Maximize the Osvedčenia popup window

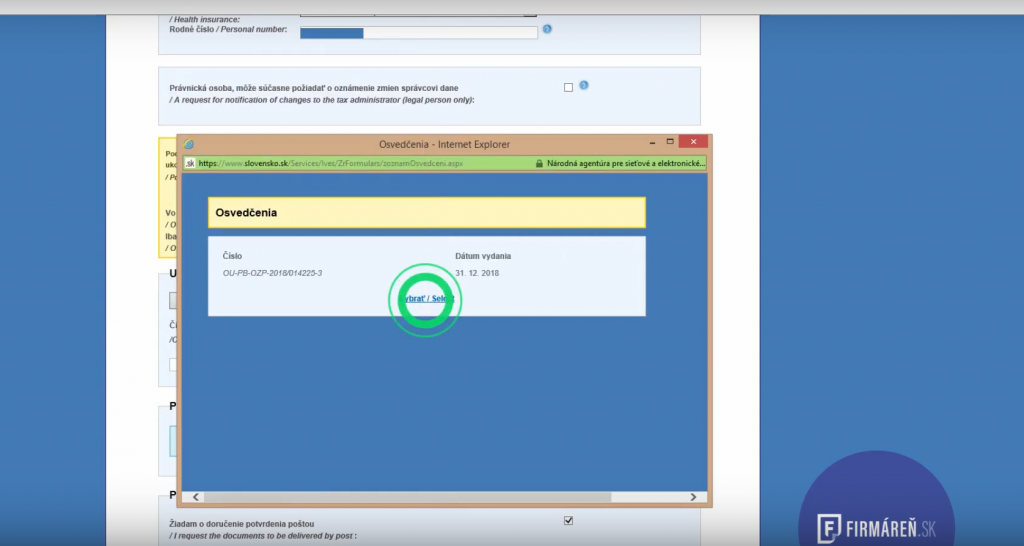point(669,141)
